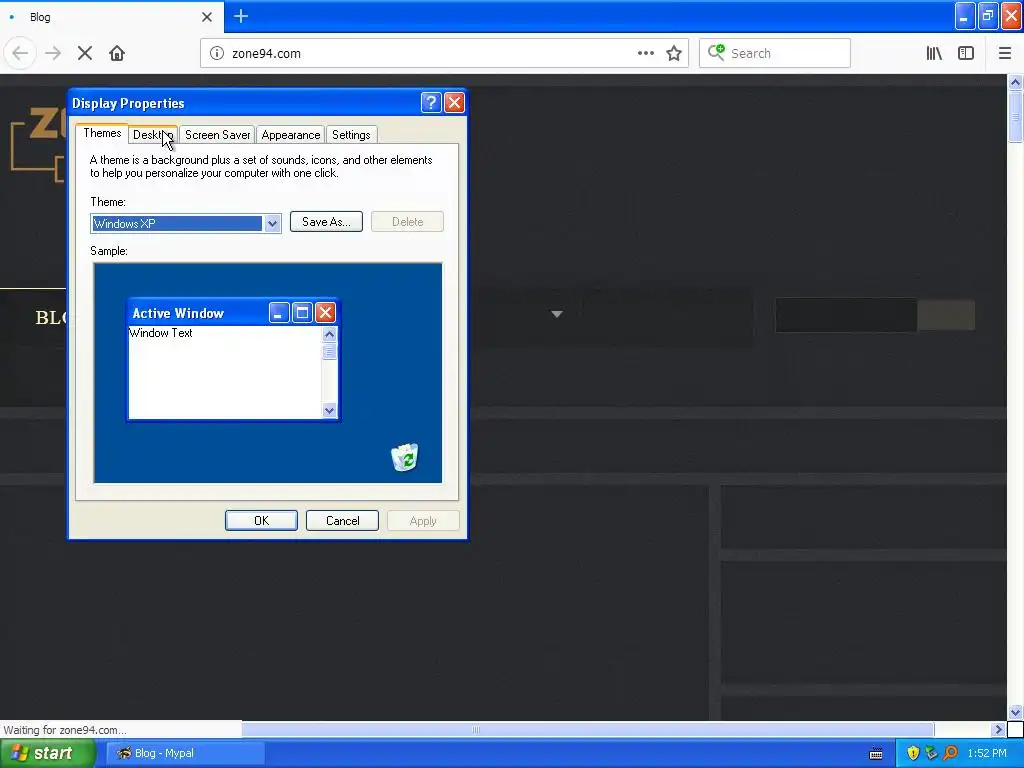Click the Recycle Bin in the sample preview
This screenshot has width=1024, height=768.
click(x=405, y=457)
